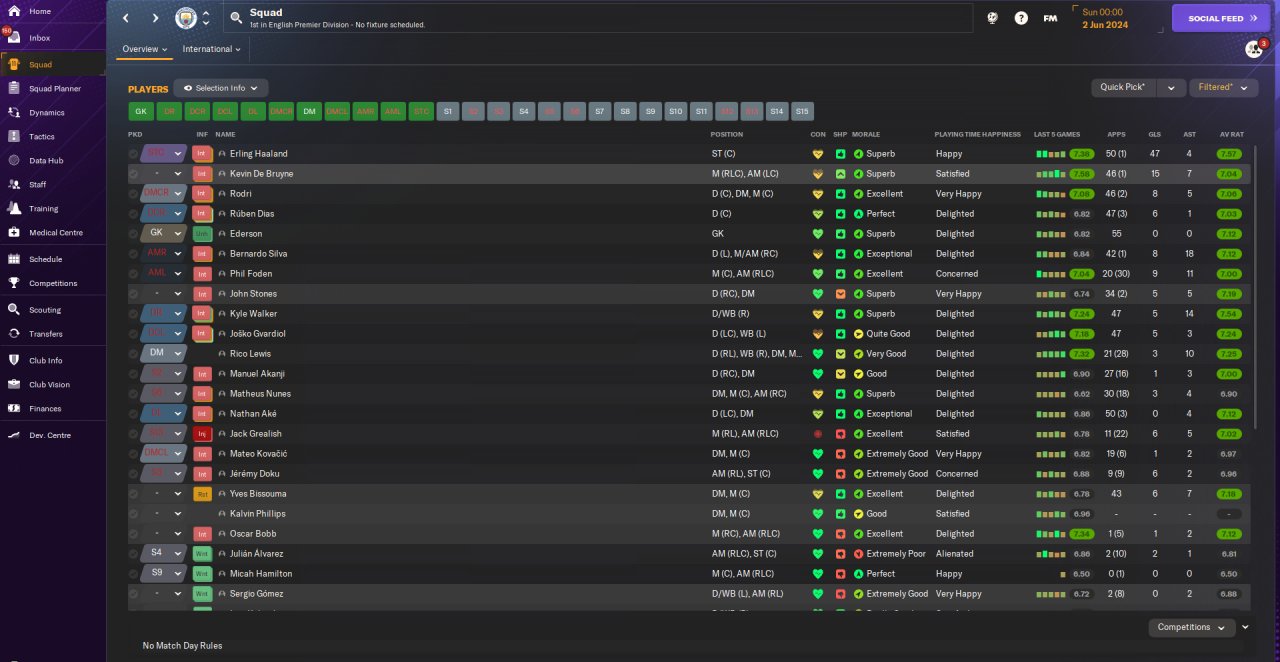Sort by the MORALE column header

(x=866, y=134)
